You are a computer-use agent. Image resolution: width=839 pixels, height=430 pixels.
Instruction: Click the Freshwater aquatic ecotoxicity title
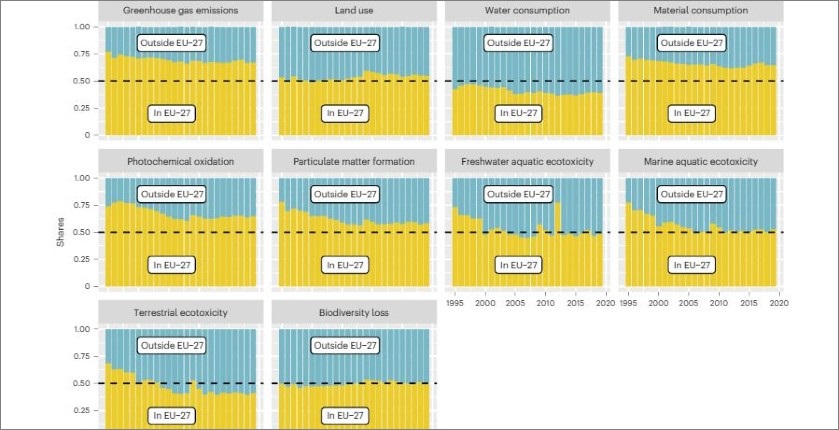[528, 162]
